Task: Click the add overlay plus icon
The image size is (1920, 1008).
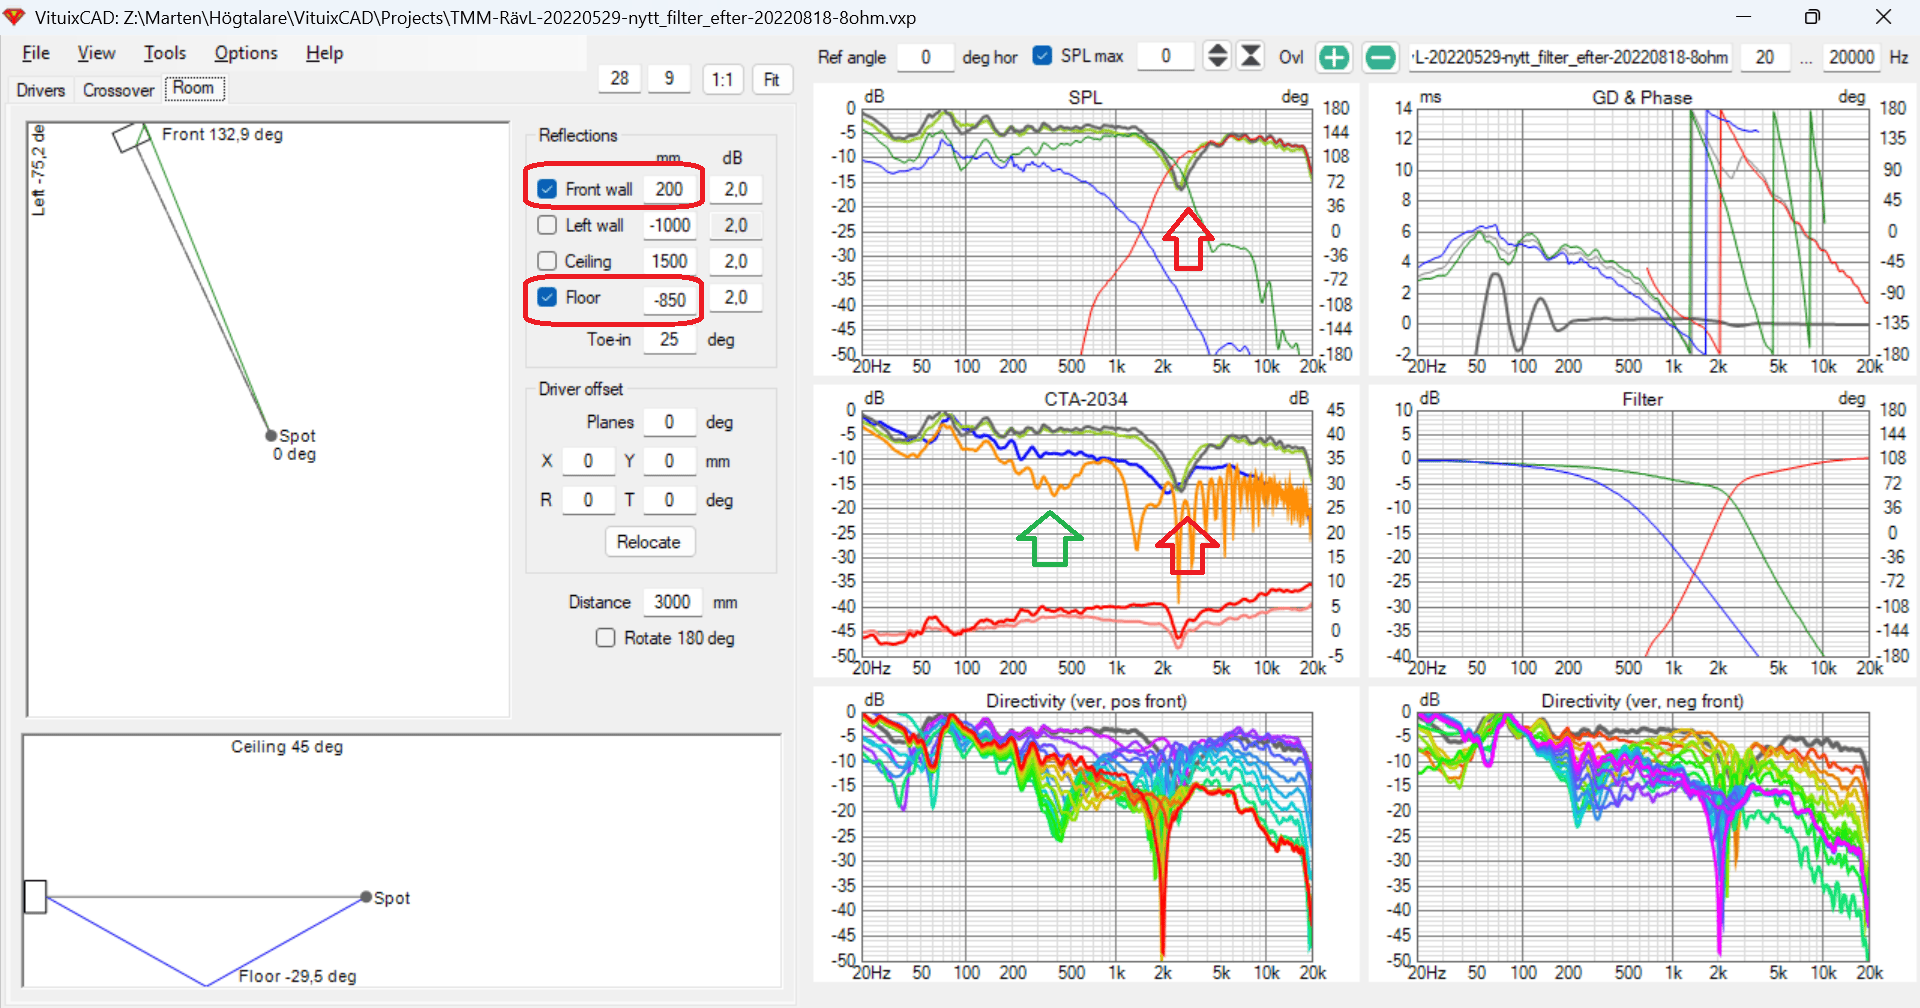Action: coord(1334,58)
